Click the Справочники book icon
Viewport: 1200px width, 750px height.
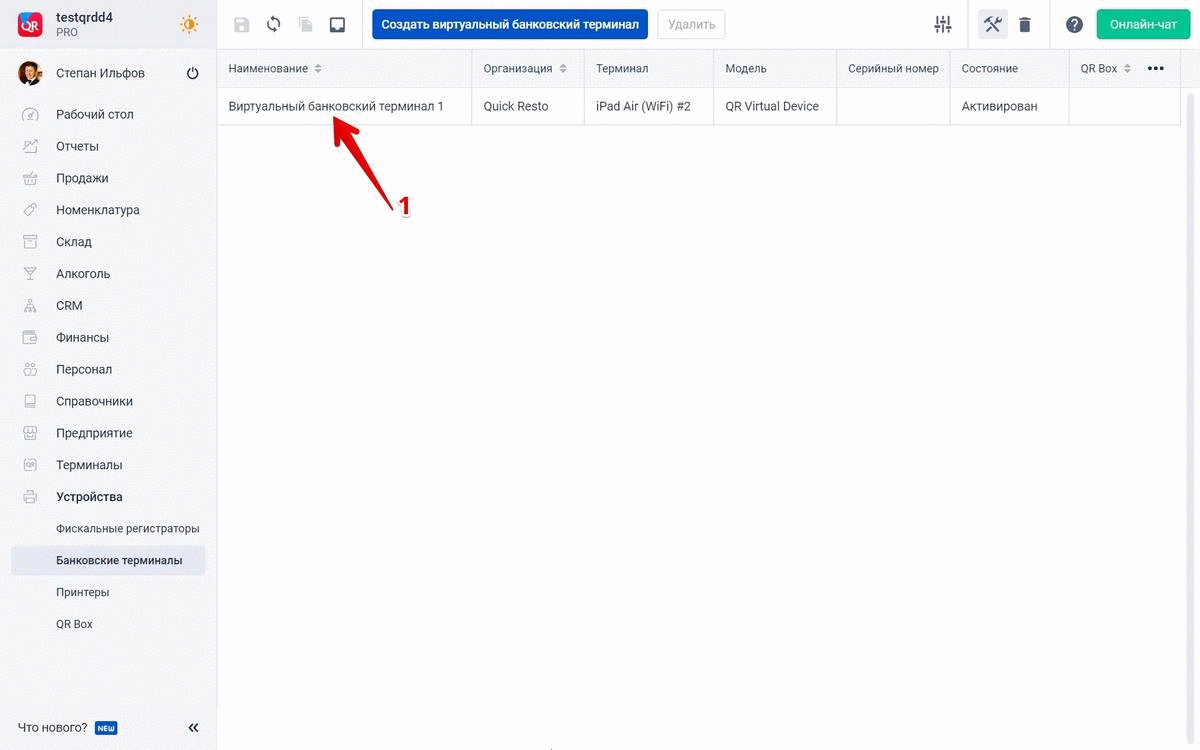point(30,401)
